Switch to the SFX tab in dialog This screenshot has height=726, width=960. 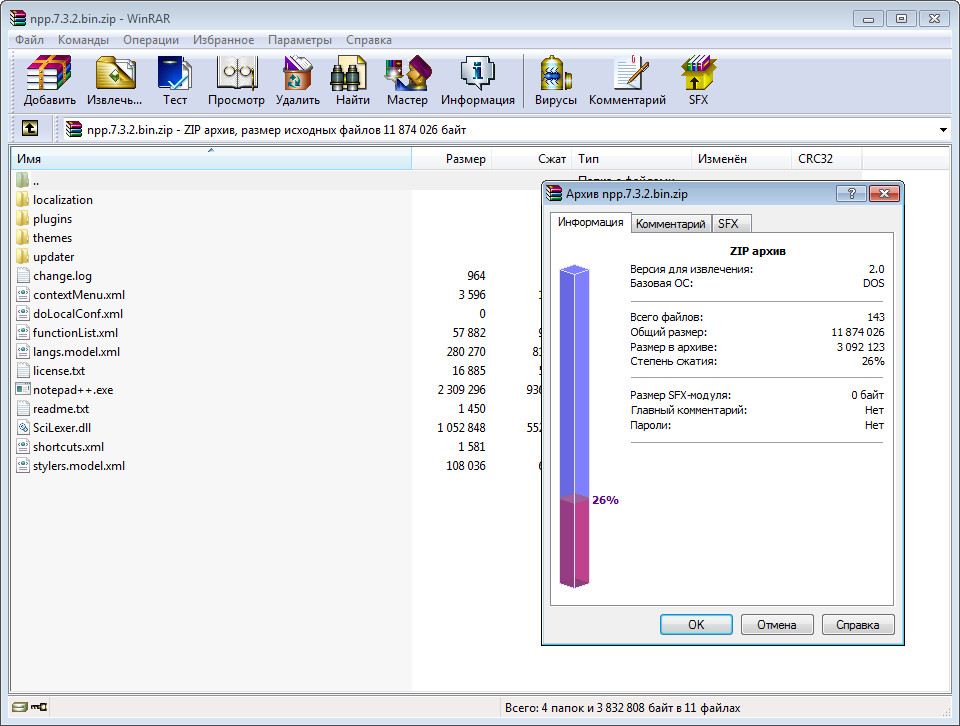728,224
